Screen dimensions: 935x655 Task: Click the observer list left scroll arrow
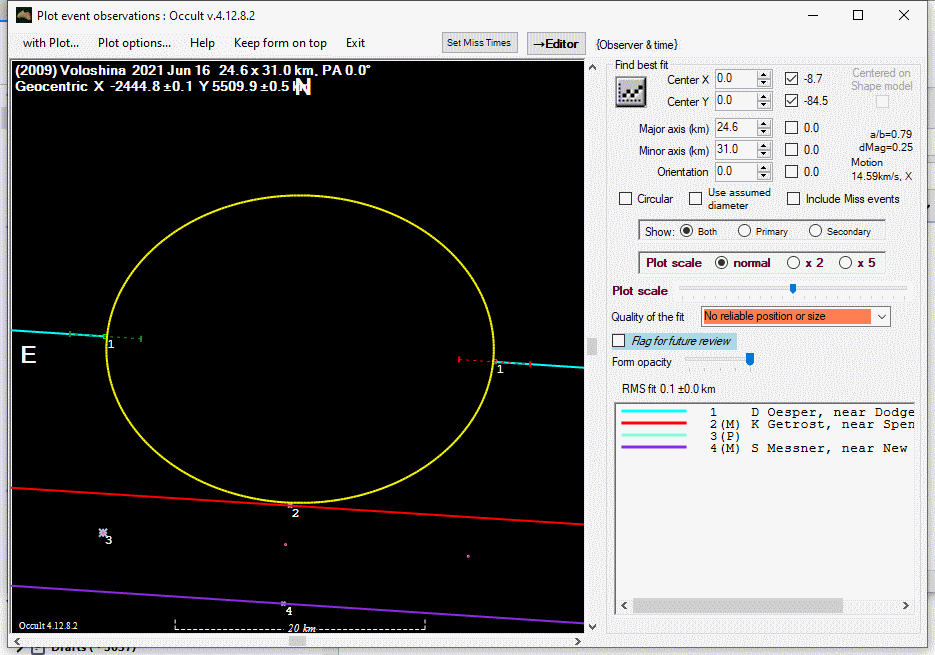[x=624, y=606]
